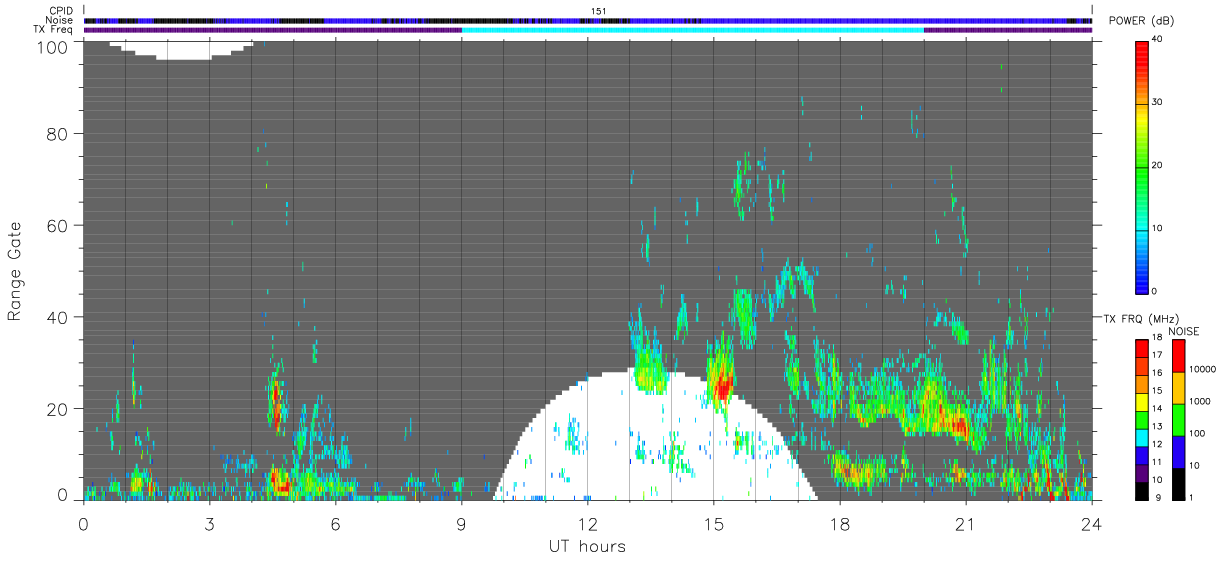Click the 3 tick label on the UT hours axis

click(209, 523)
